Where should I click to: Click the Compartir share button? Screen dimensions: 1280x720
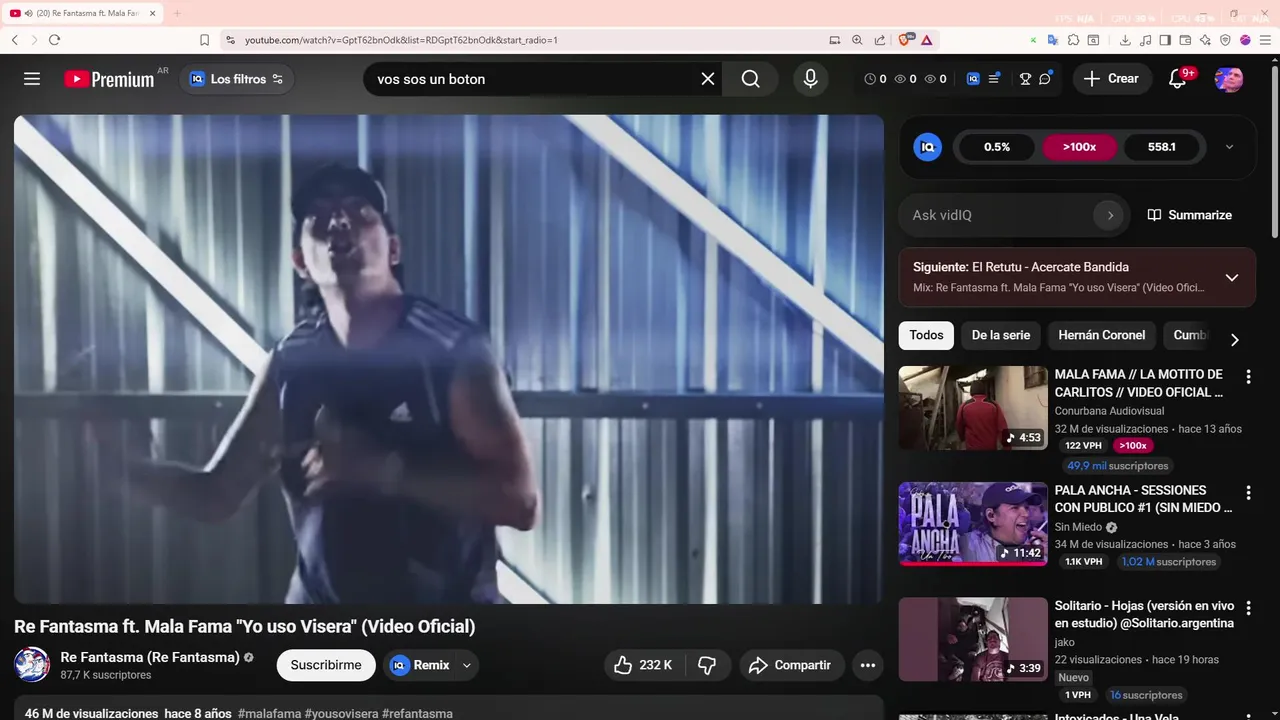click(x=790, y=665)
